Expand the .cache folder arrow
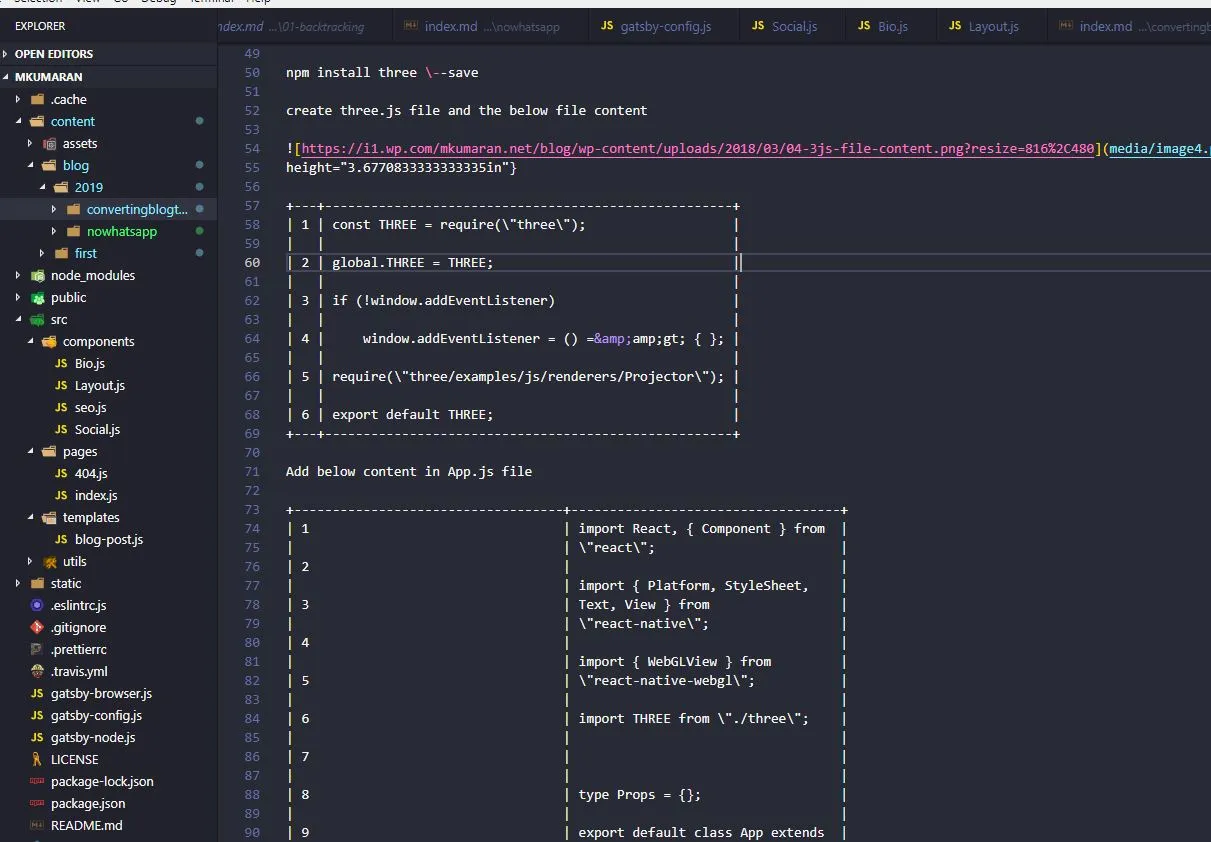Image resolution: width=1211 pixels, height=842 pixels. (18, 99)
